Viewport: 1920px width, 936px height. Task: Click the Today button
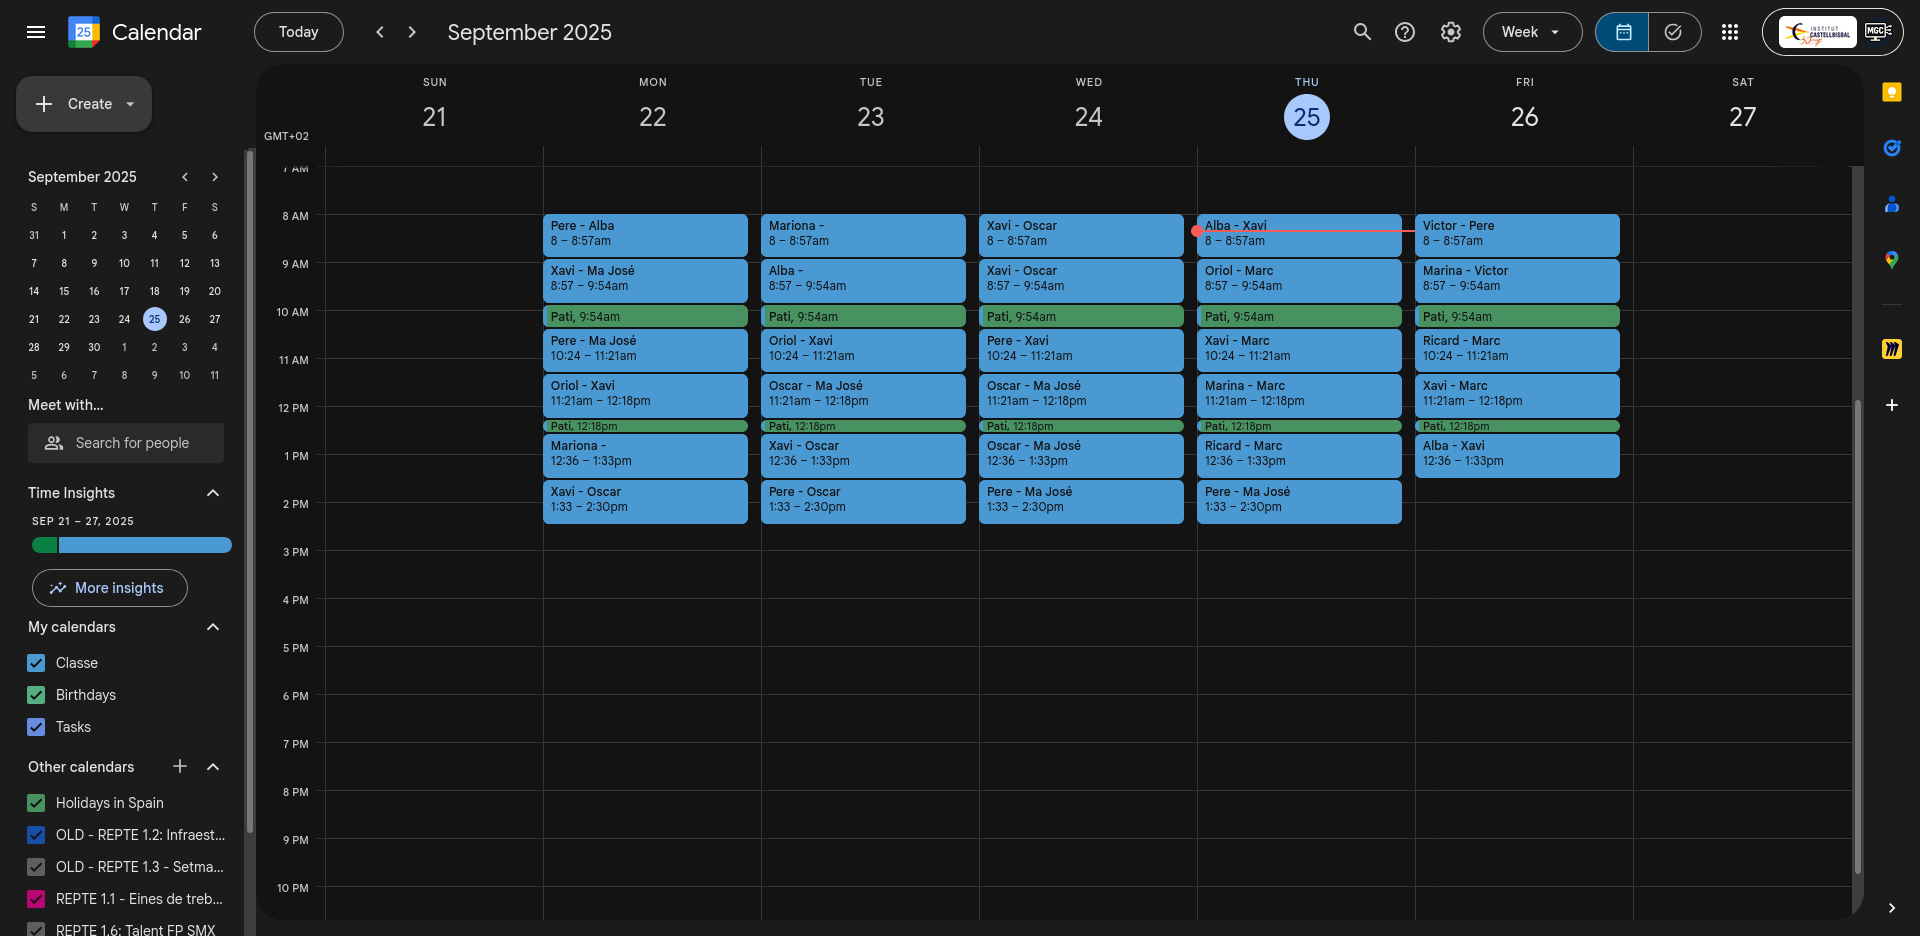click(x=298, y=32)
